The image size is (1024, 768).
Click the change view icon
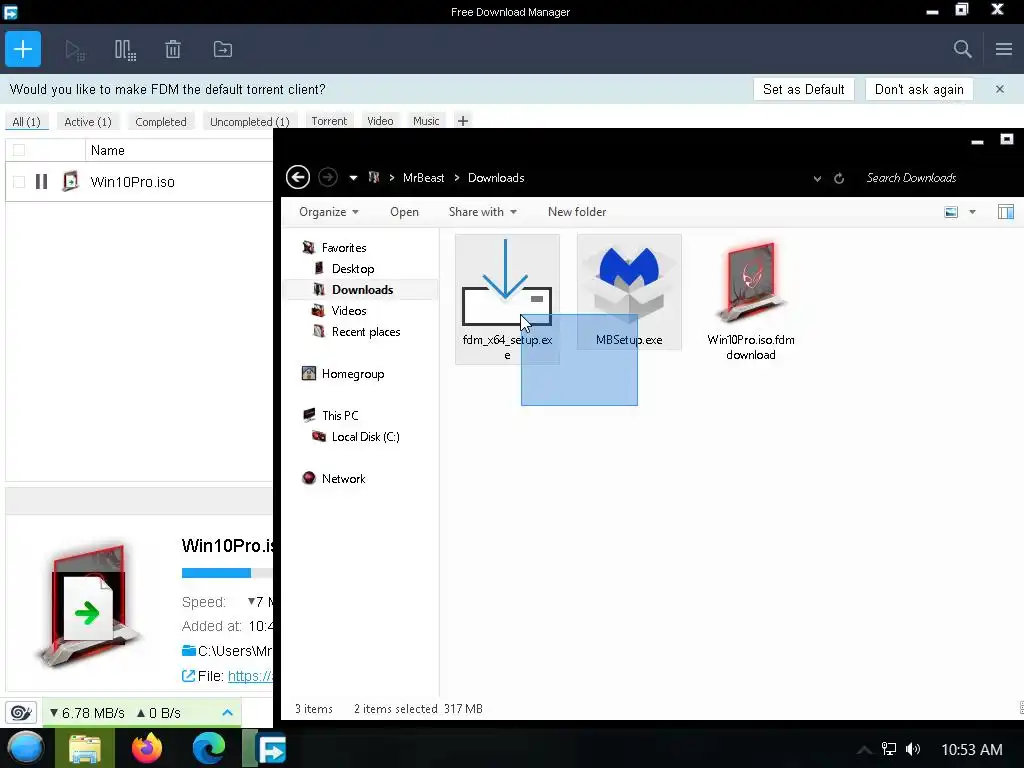click(x=952, y=212)
